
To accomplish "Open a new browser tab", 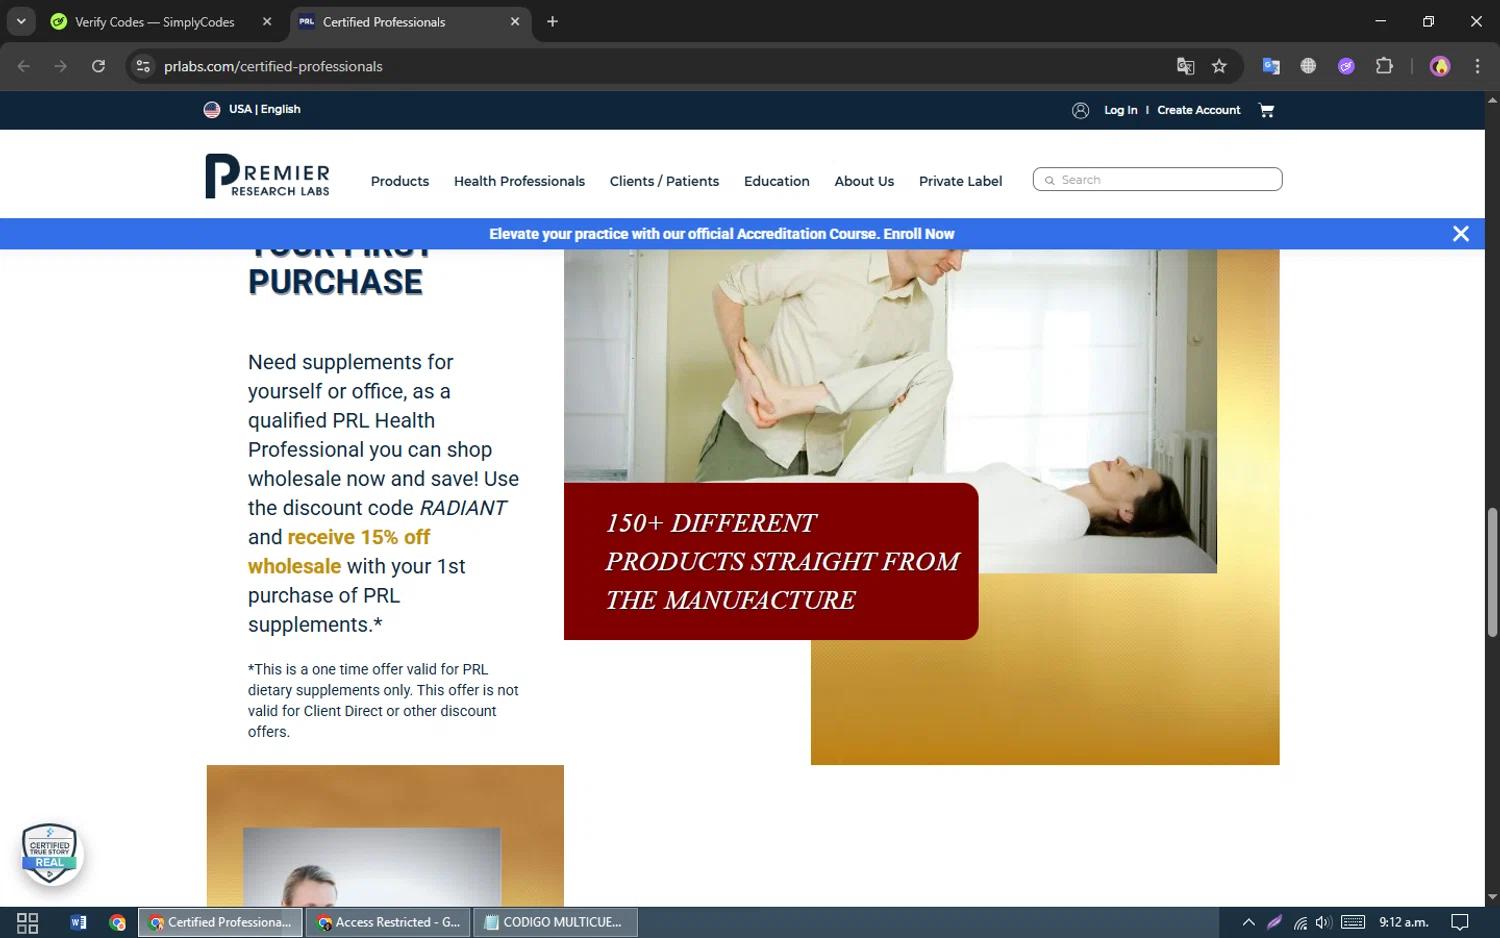I will [552, 21].
